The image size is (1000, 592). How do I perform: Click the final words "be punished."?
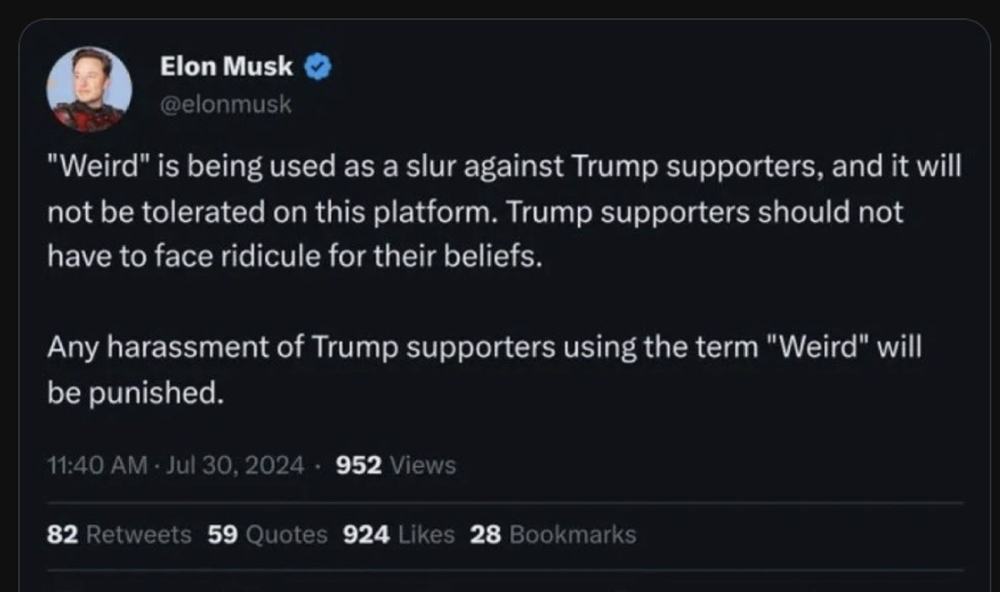pos(132,393)
